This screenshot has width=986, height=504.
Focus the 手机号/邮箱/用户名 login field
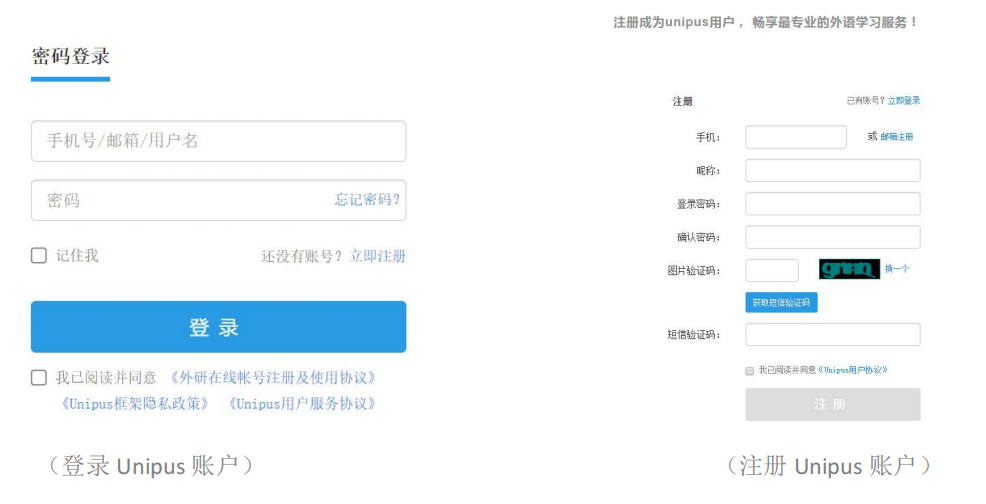click(218, 141)
